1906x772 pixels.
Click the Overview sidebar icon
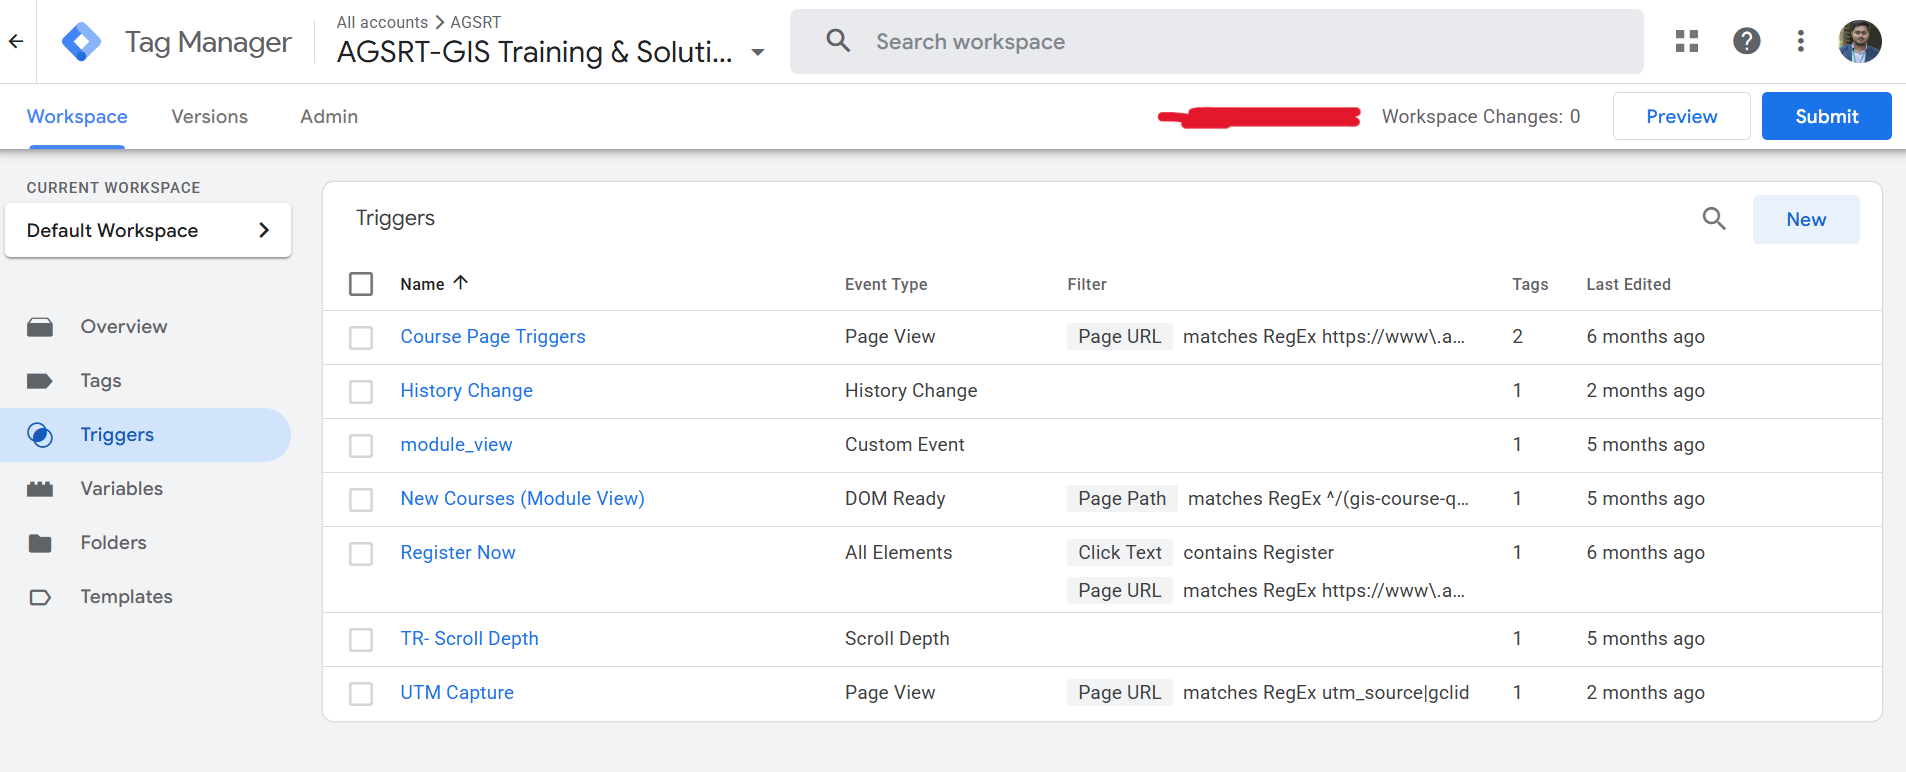click(40, 327)
